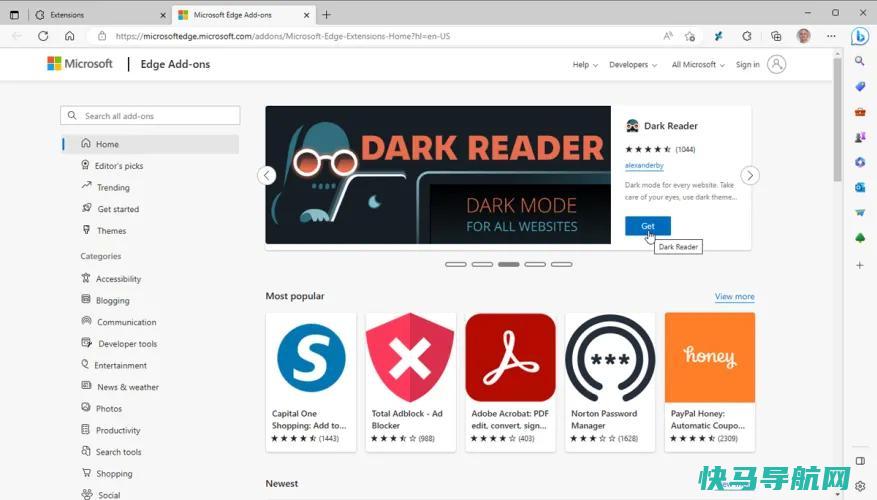
Task: Open the Adobe Acrobat PDF add-on card
Action: (510, 382)
